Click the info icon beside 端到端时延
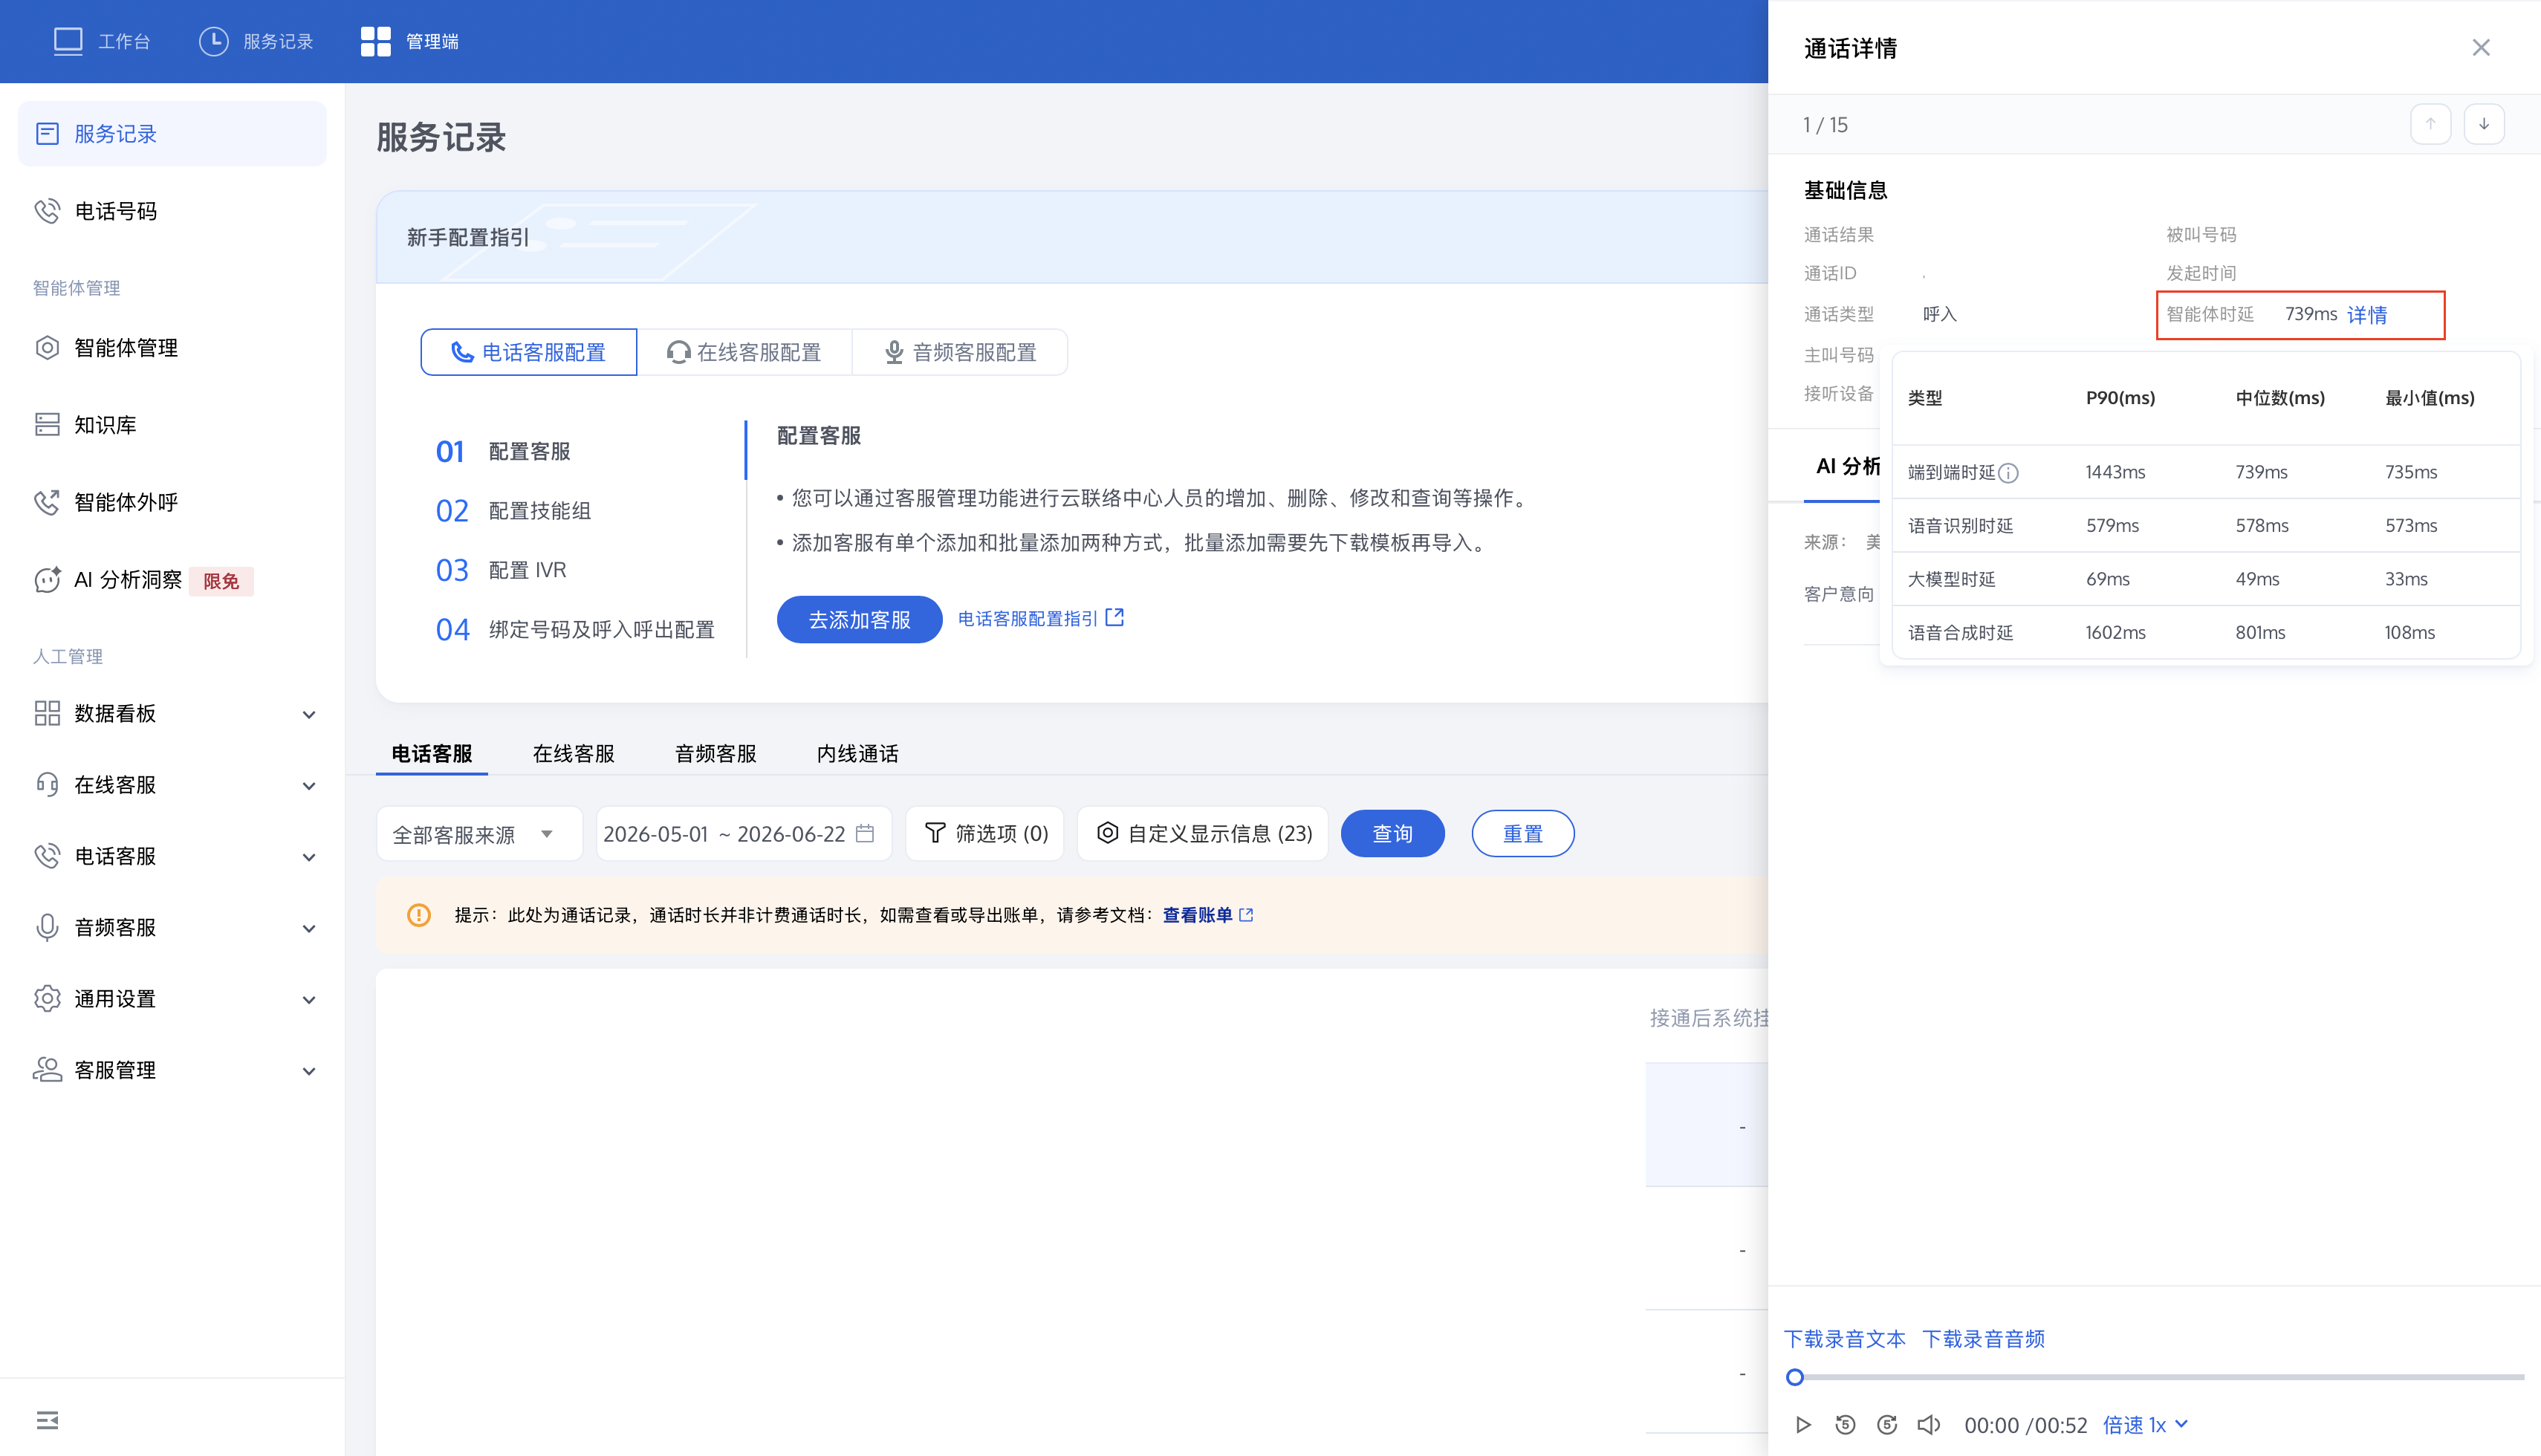Viewport: 2541px width, 1456px height. pos(2008,473)
